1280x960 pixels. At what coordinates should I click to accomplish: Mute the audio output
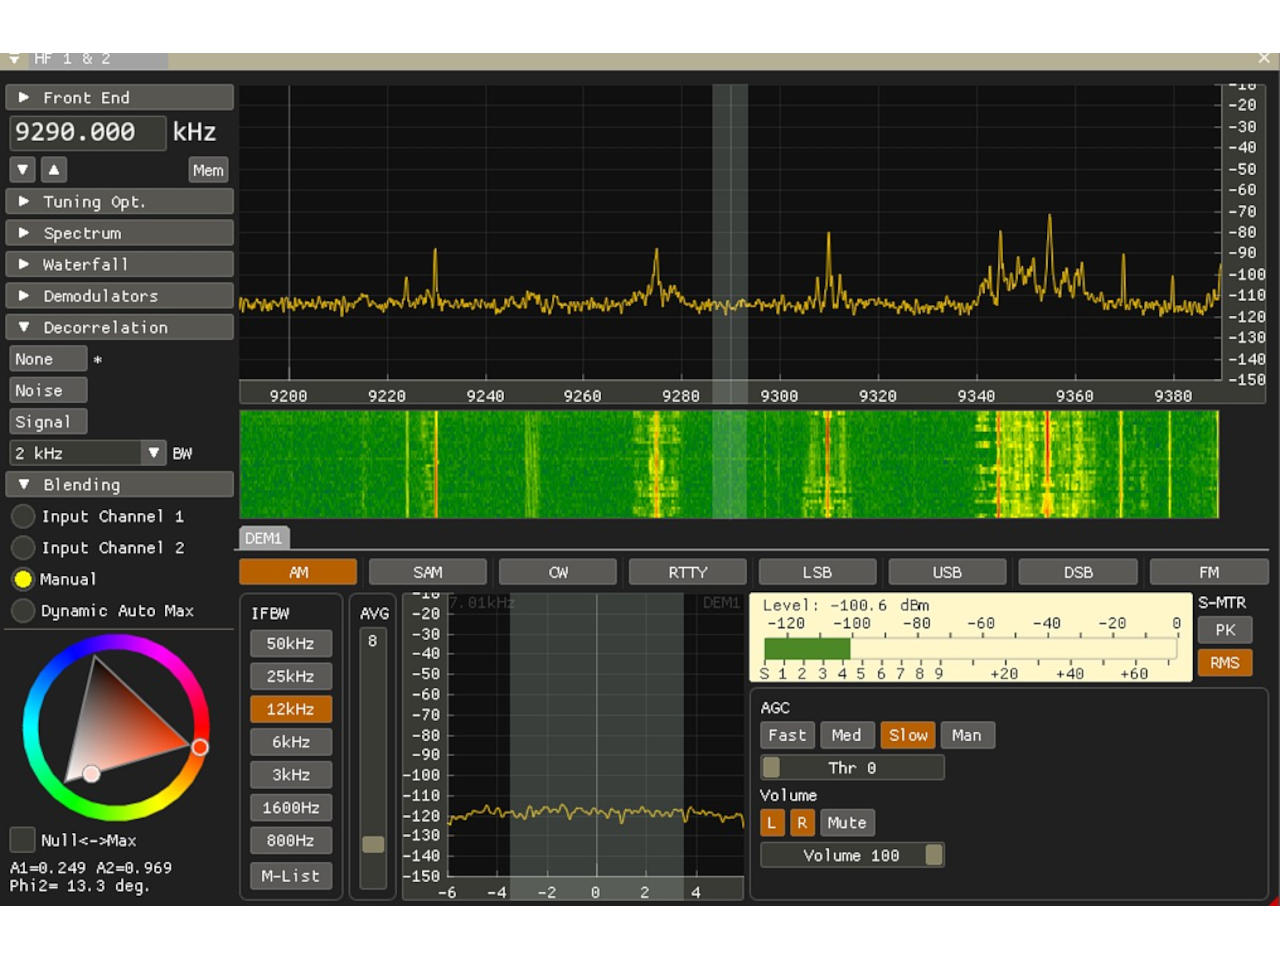pyautogui.click(x=847, y=822)
